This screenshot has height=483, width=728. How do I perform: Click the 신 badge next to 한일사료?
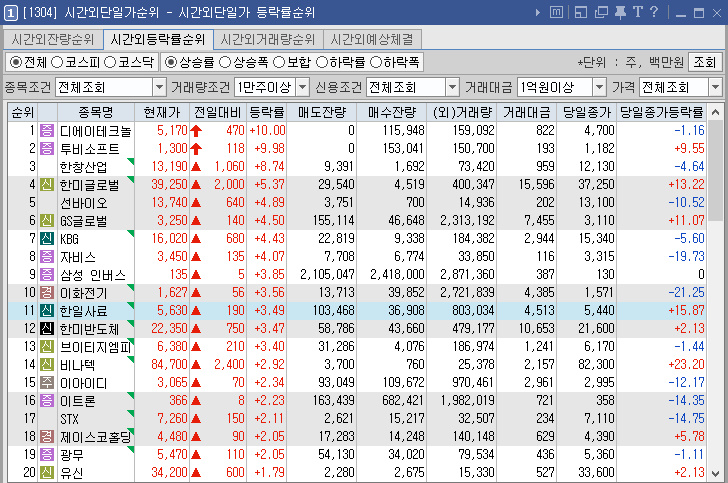coord(46,311)
